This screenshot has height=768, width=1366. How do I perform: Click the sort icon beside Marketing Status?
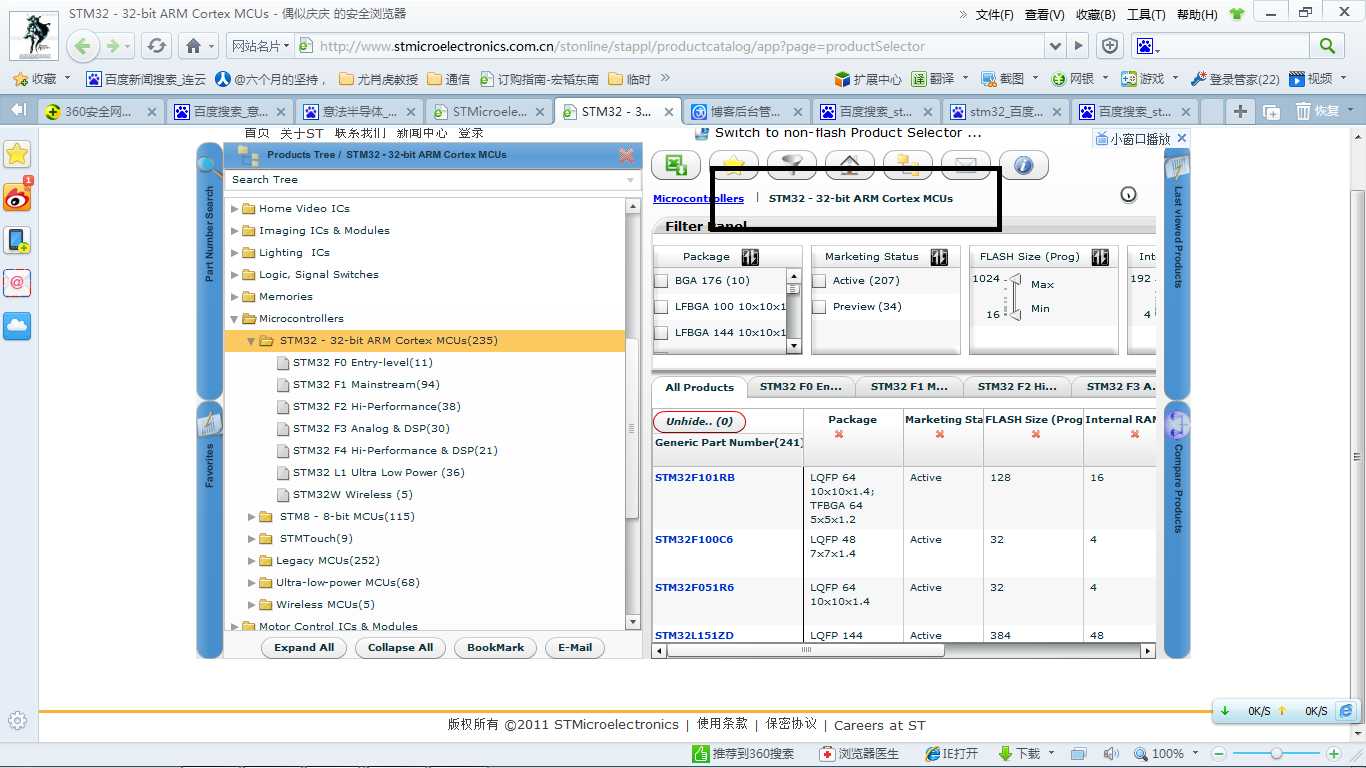[x=939, y=257]
